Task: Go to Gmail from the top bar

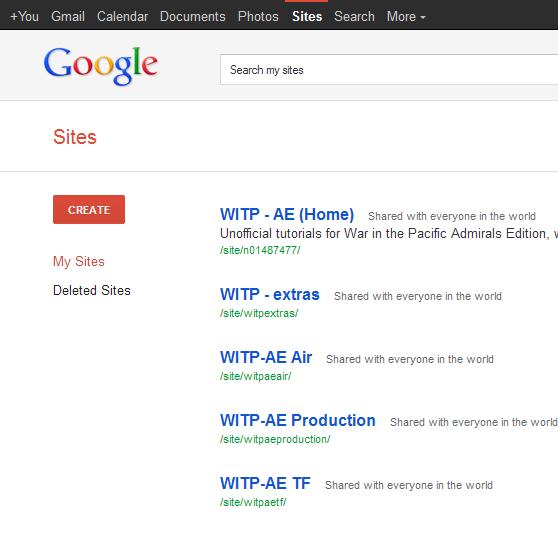Action: [x=68, y=16]
